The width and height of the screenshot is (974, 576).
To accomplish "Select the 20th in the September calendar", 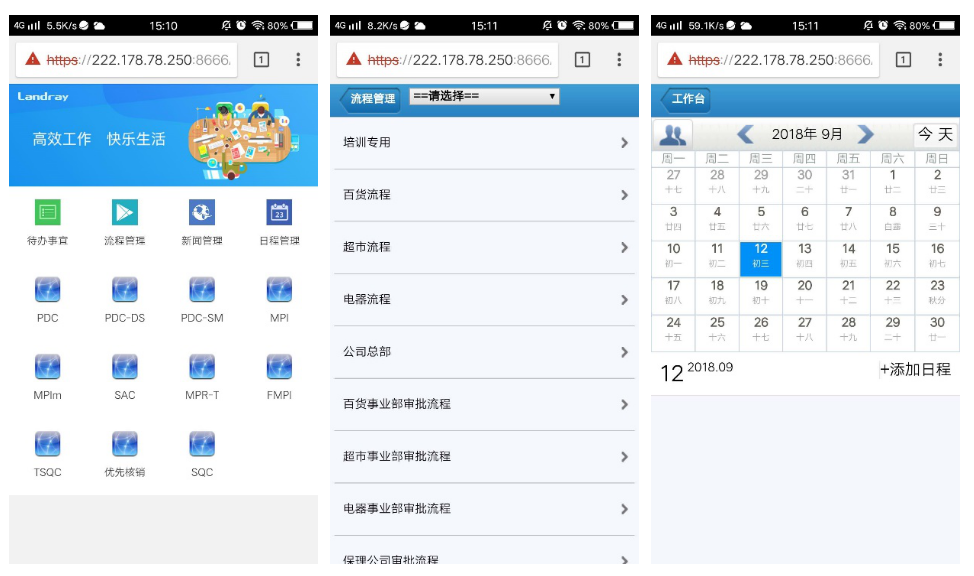I will pos(804,291).
